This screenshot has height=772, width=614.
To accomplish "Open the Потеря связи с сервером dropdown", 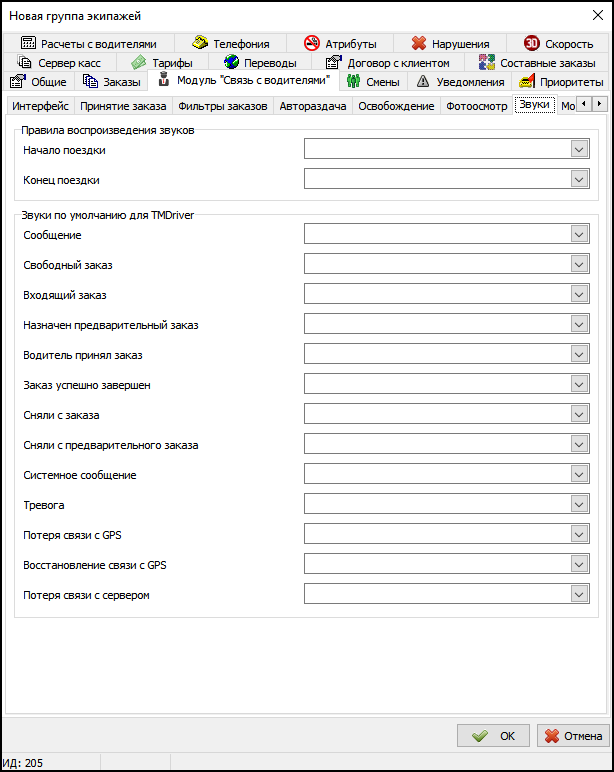I will click(x=579, y=594).
